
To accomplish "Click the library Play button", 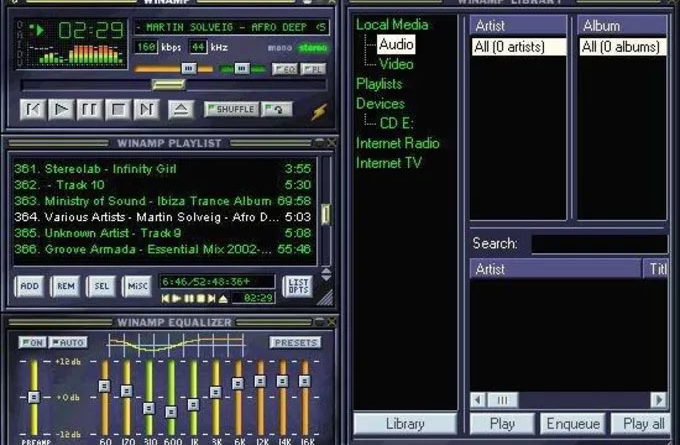I will point(502,424).
